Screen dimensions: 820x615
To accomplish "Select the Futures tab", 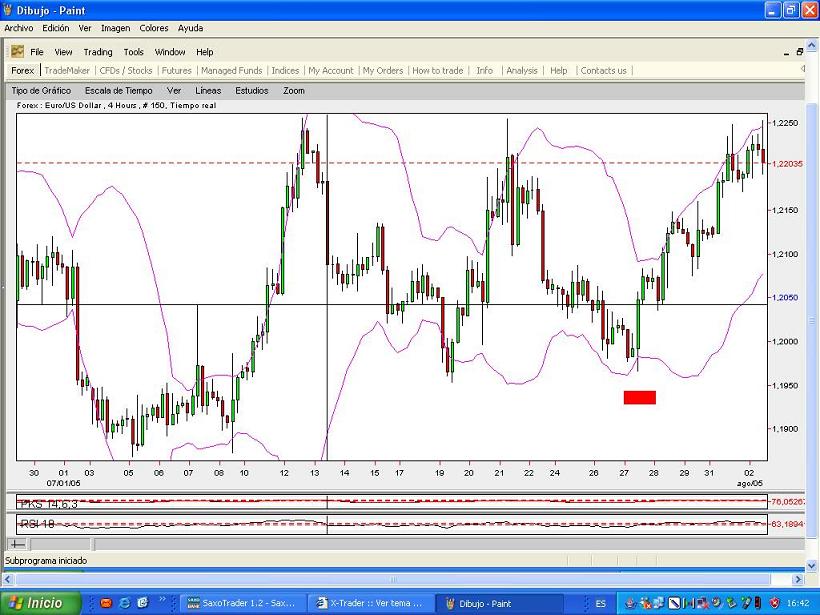I will coord(176,71).
